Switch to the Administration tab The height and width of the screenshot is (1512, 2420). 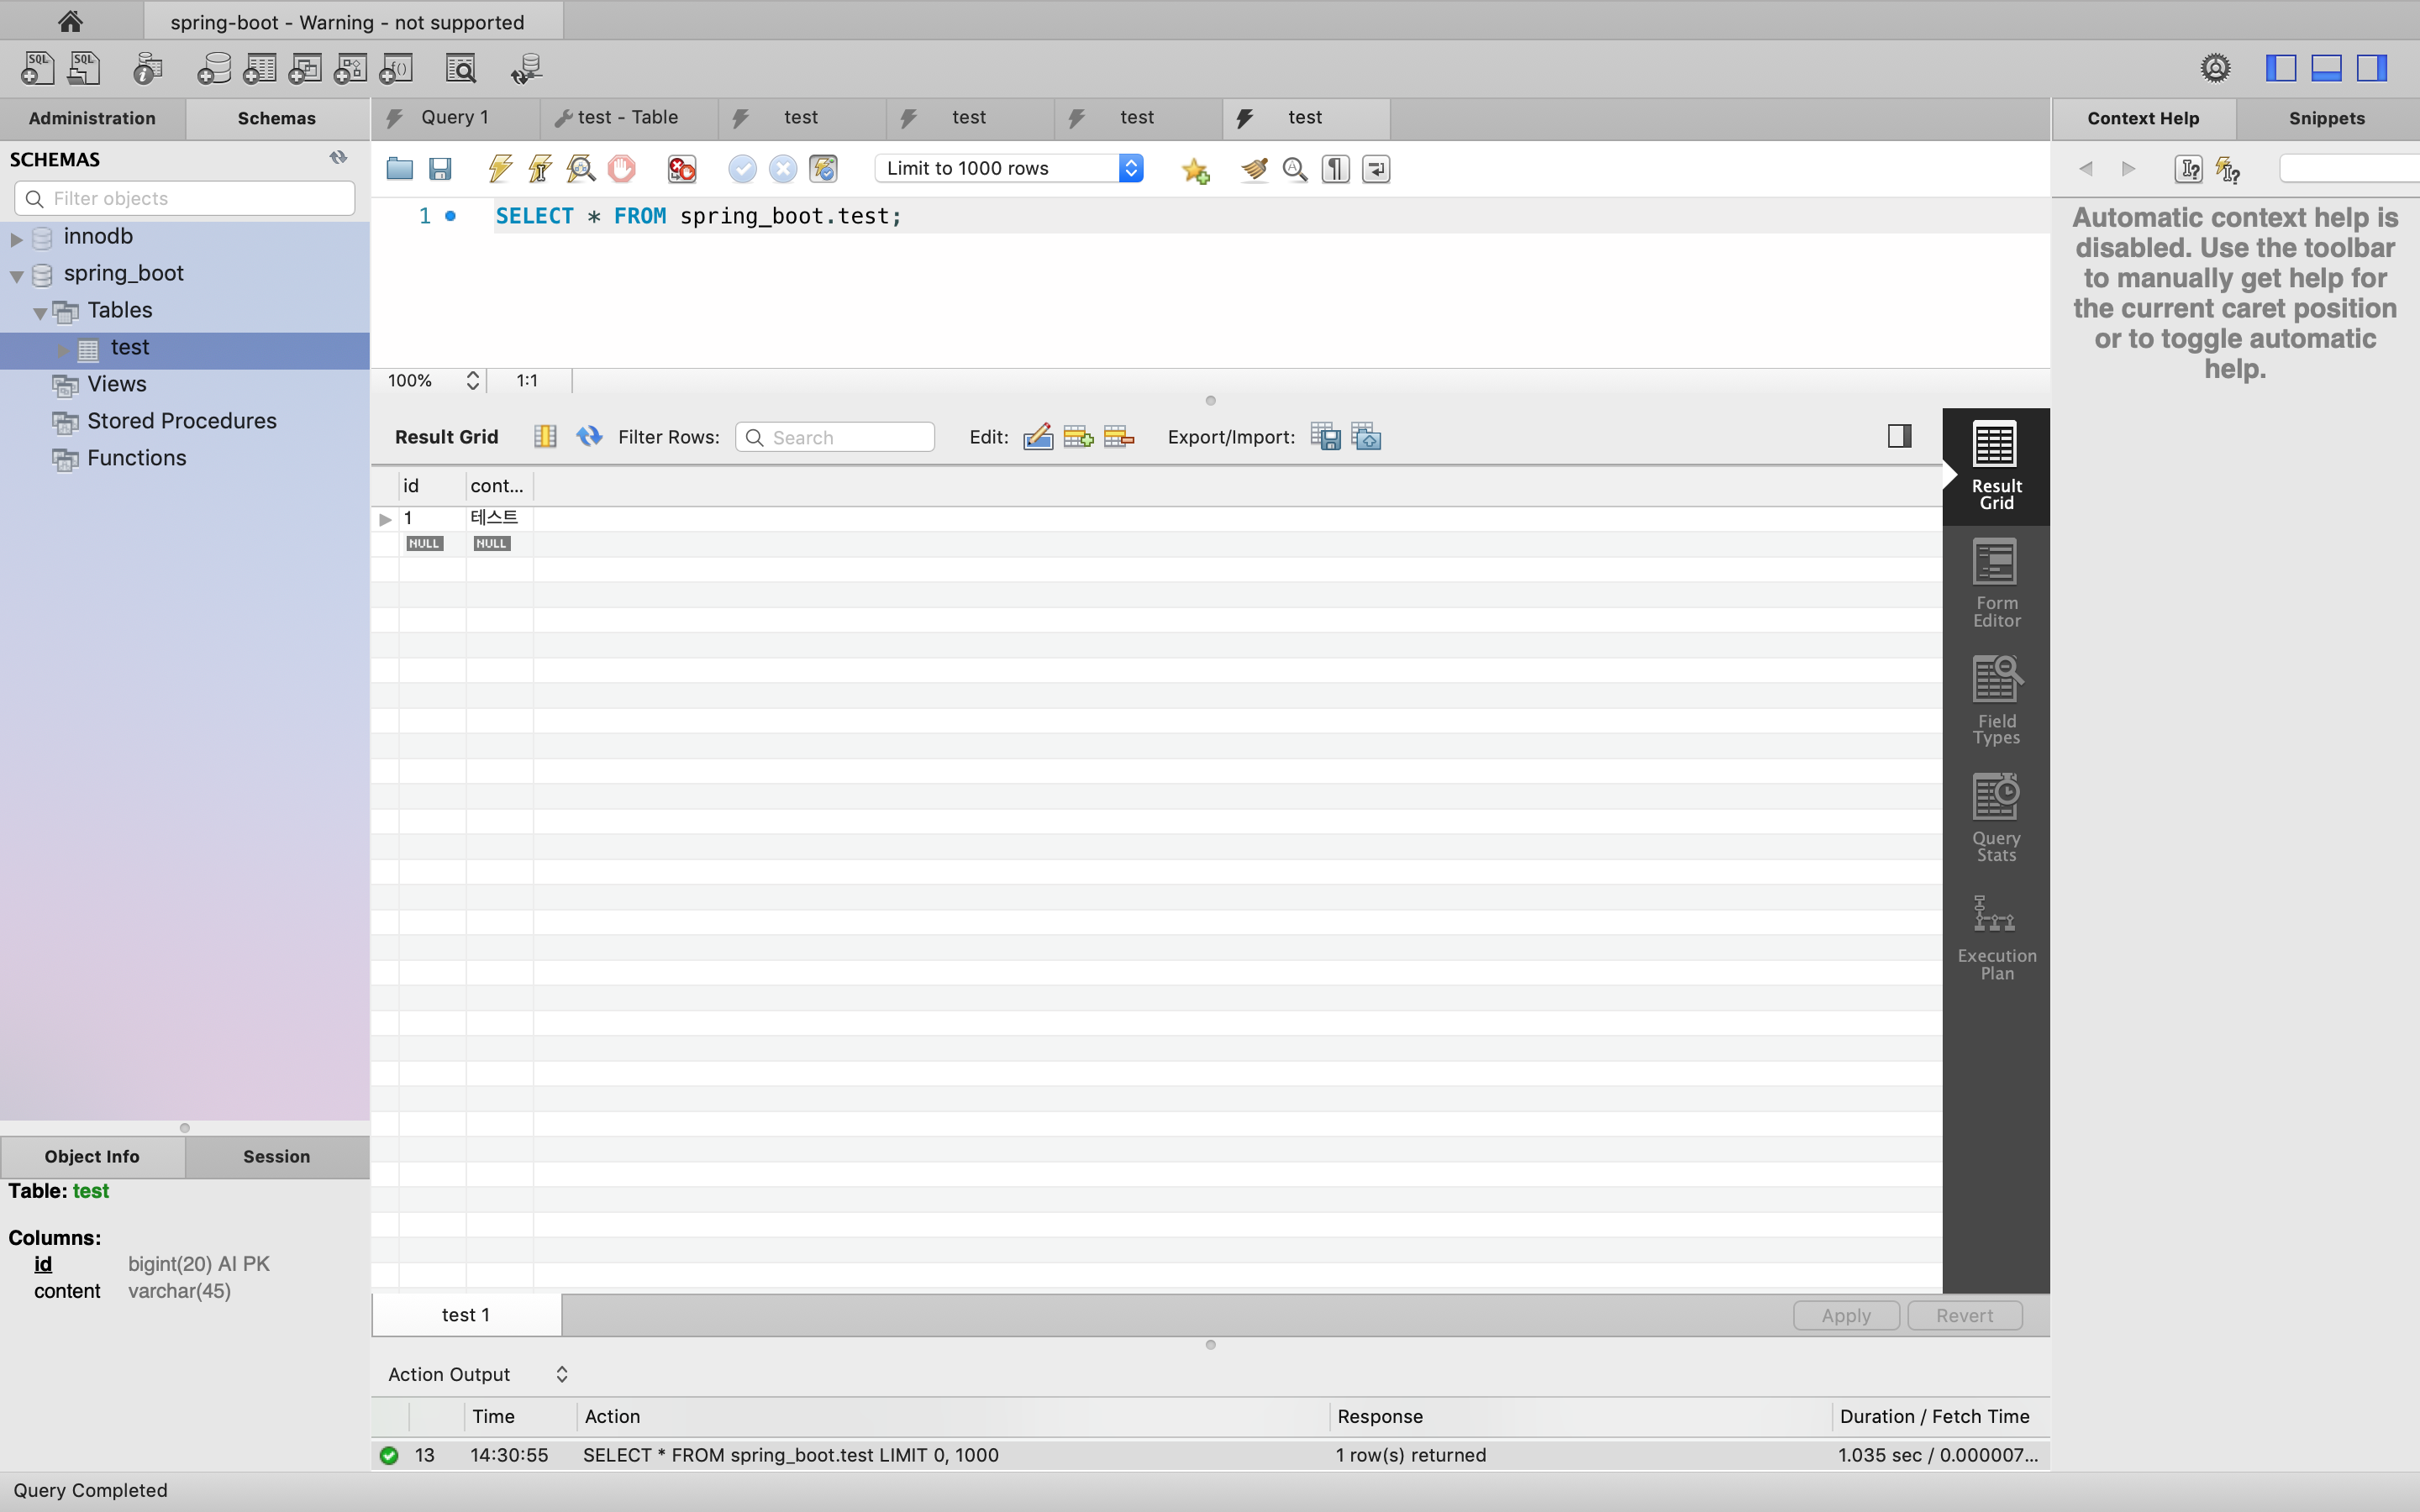(x=92, y=118)
